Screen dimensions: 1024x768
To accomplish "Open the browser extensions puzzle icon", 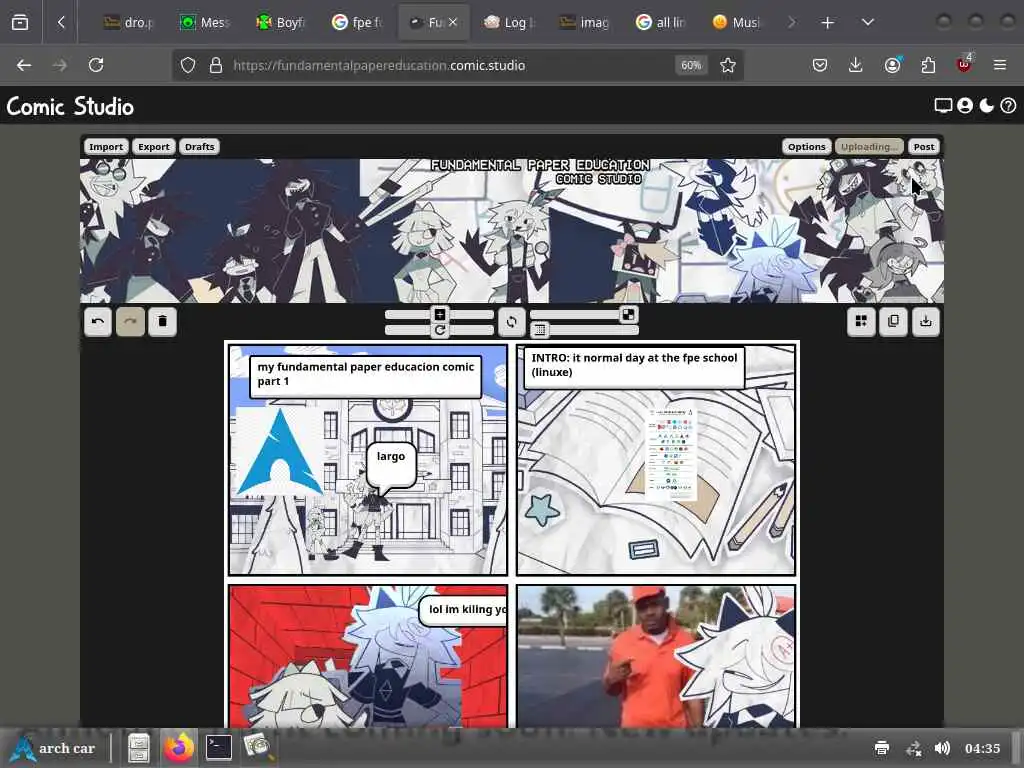I will click(x=928, y=65).
